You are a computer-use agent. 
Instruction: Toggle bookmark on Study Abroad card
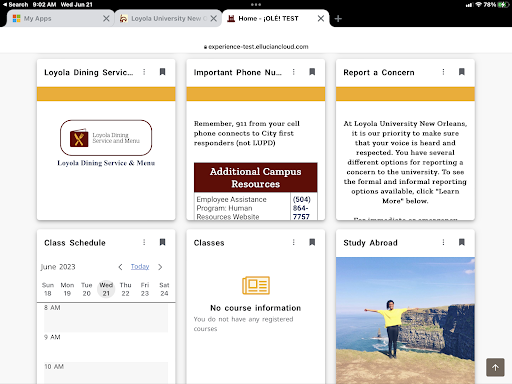[x=462, y=242]
